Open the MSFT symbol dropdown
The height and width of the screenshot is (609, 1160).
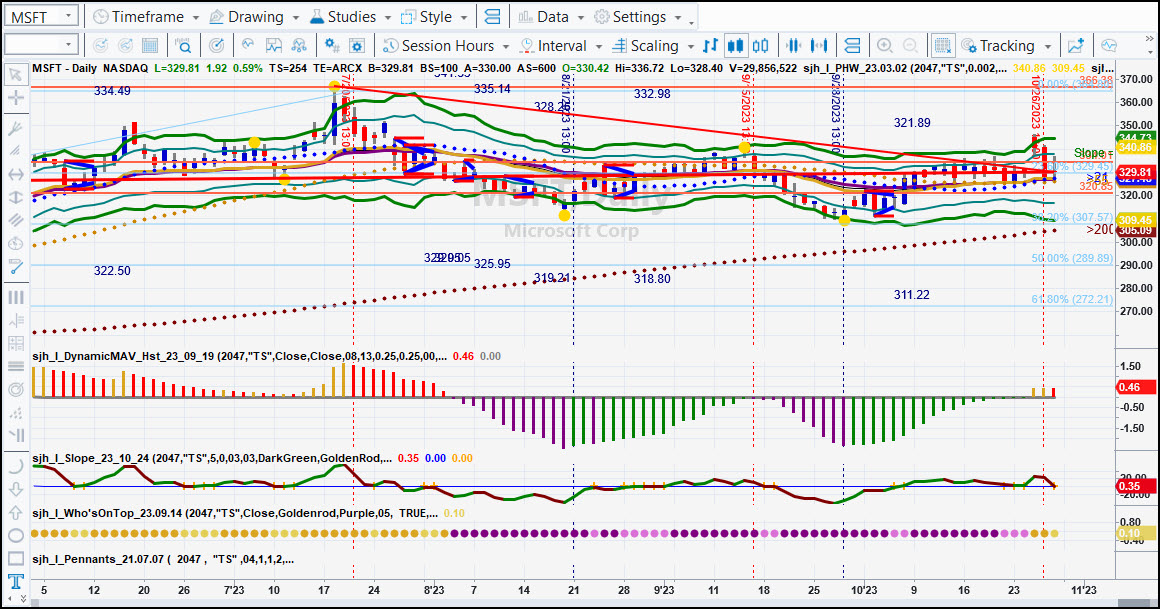point(68,16)
